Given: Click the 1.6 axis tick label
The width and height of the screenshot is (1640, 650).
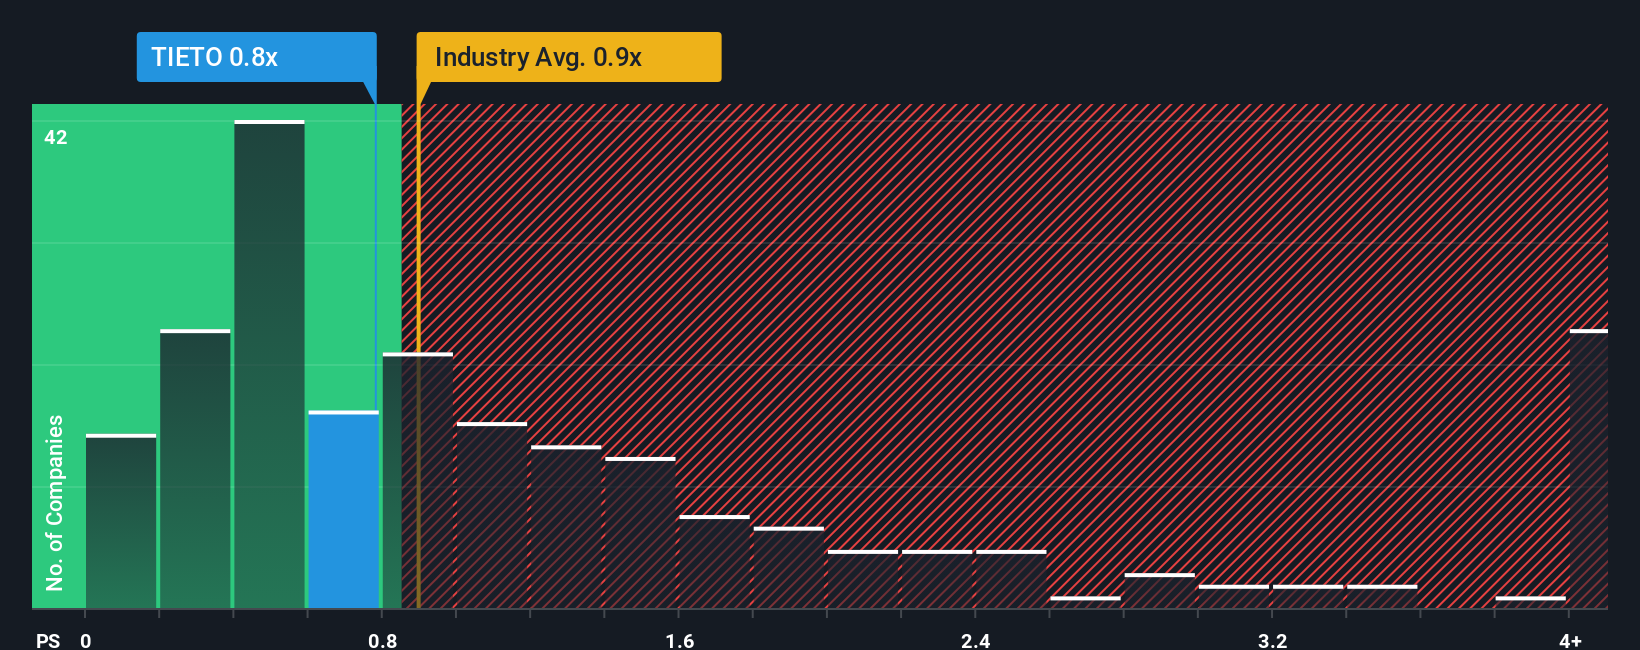Looking at the screenshot, I should pos(680,640).
